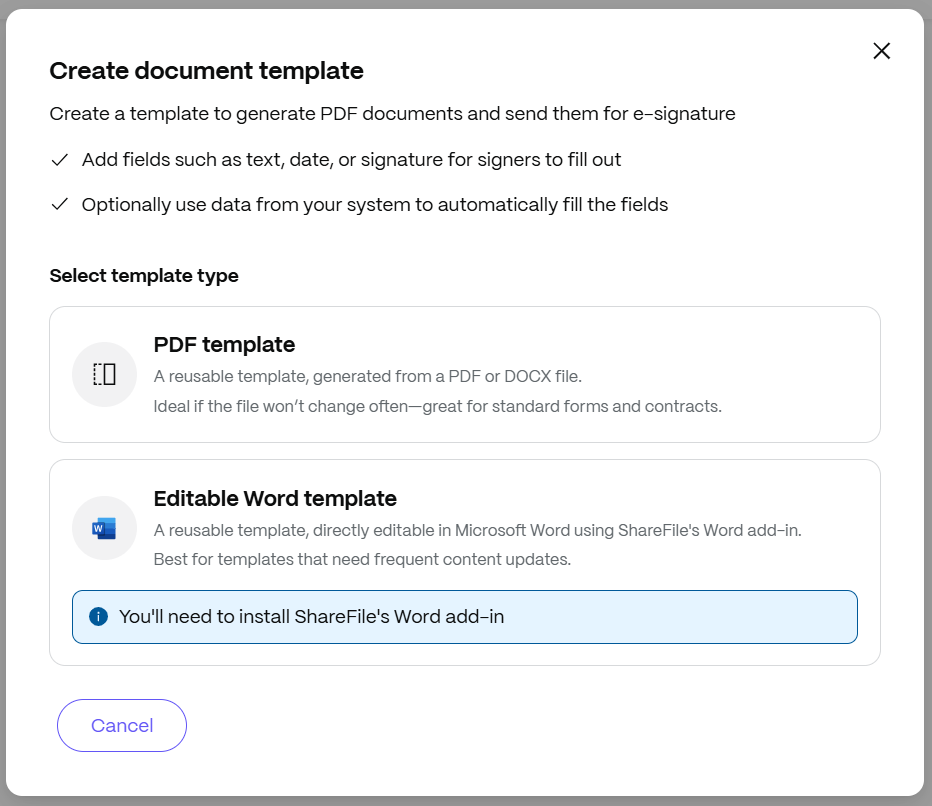The width and height of the screenshot is (932, 806).
Task: Click the blue info icon in the banner
Action: coord(98,617)
